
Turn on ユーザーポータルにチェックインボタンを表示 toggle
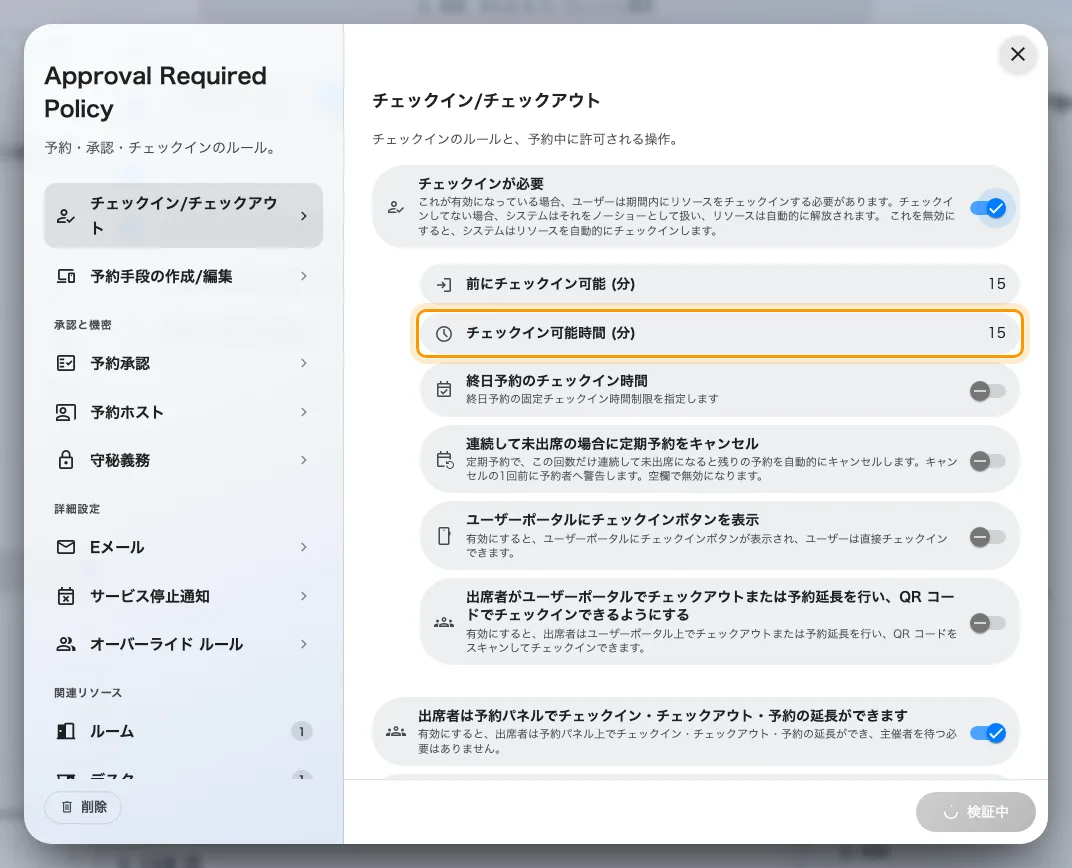click(x=988, y=537)
